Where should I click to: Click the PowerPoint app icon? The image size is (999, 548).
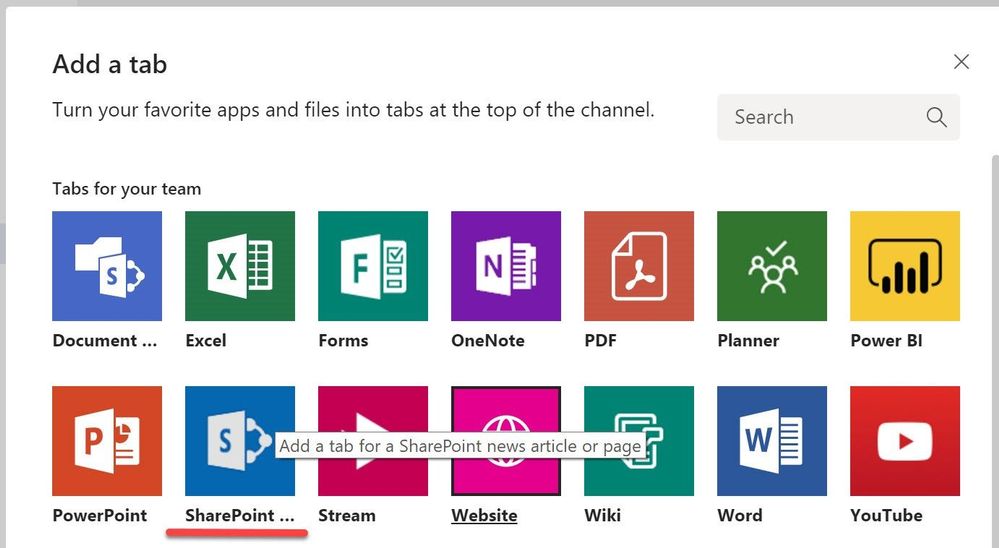coord(107,441)
